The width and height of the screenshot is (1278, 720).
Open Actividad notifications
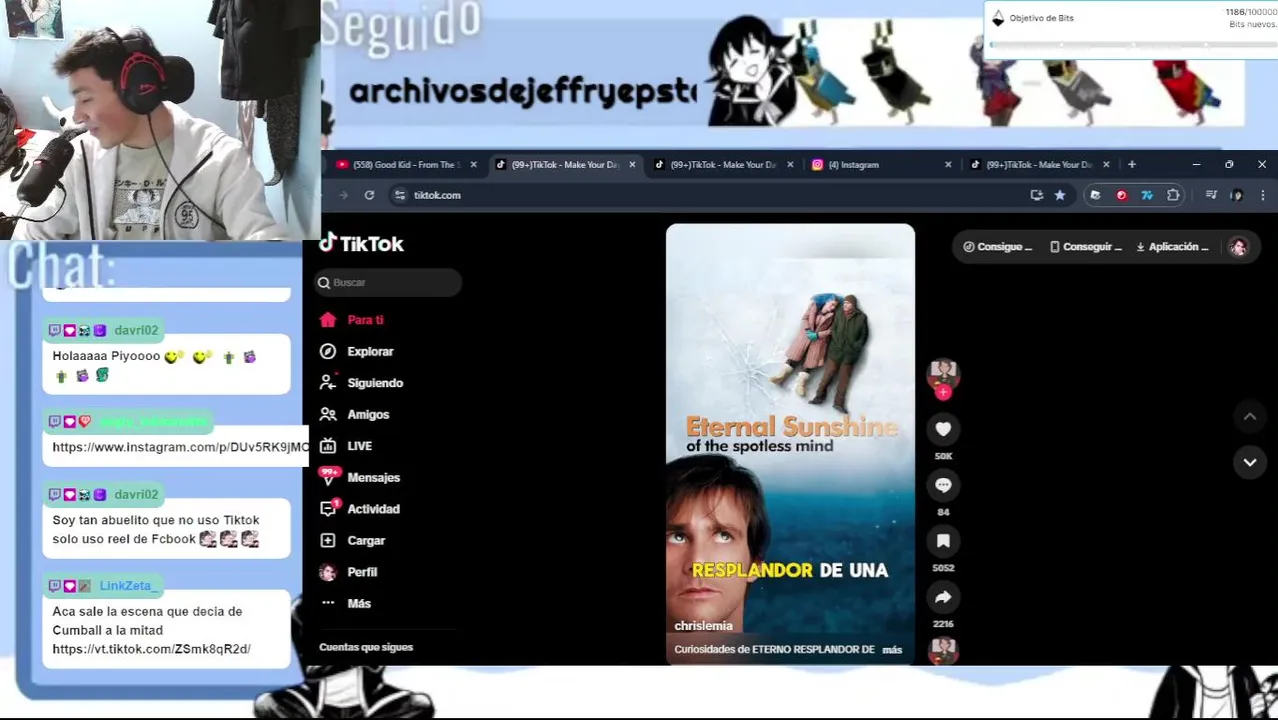[x=359, y=509]
